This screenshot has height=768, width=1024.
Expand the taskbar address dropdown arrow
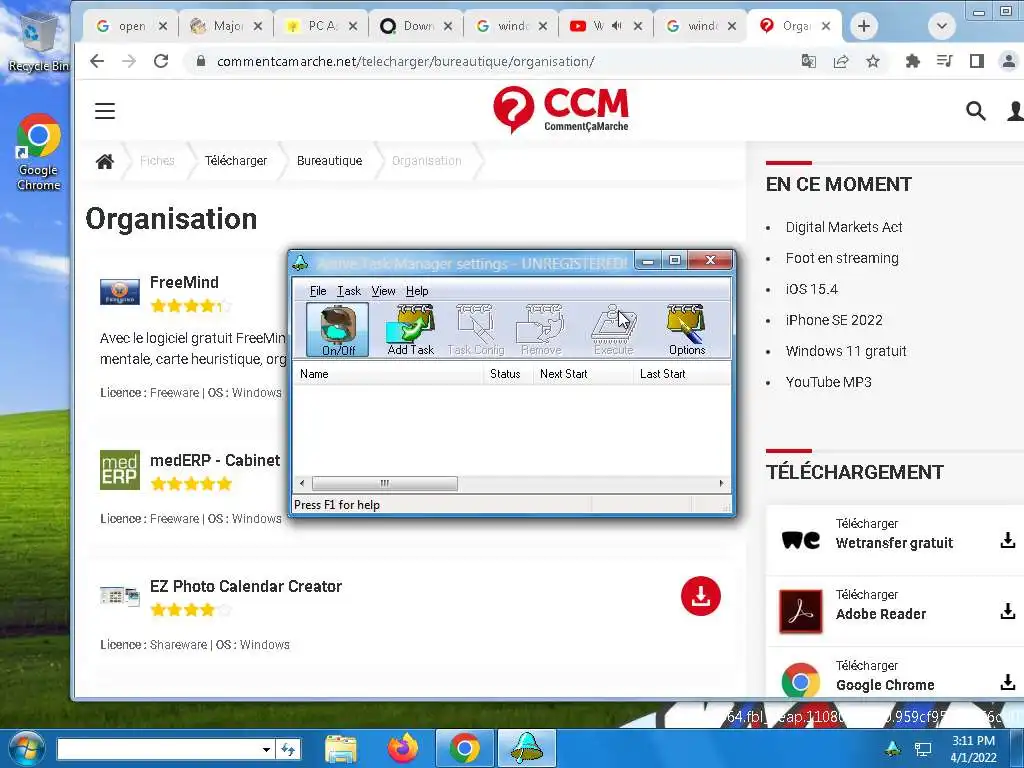(x=266, y=749)
